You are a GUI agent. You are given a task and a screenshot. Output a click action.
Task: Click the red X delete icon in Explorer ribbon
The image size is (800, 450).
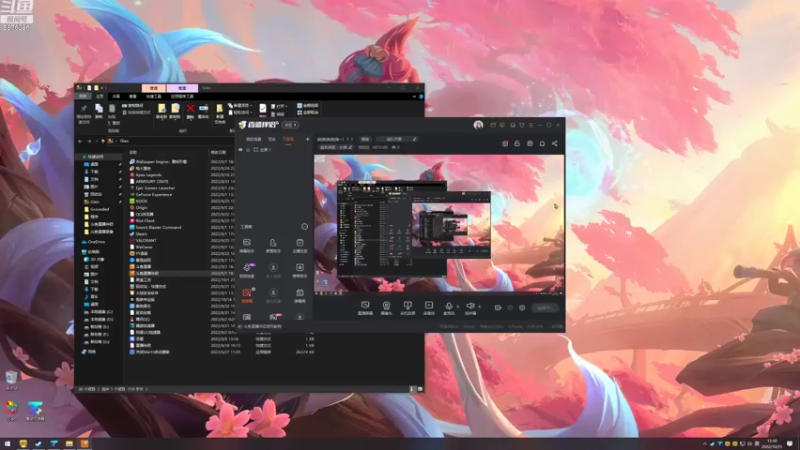(x=190, y=108)
